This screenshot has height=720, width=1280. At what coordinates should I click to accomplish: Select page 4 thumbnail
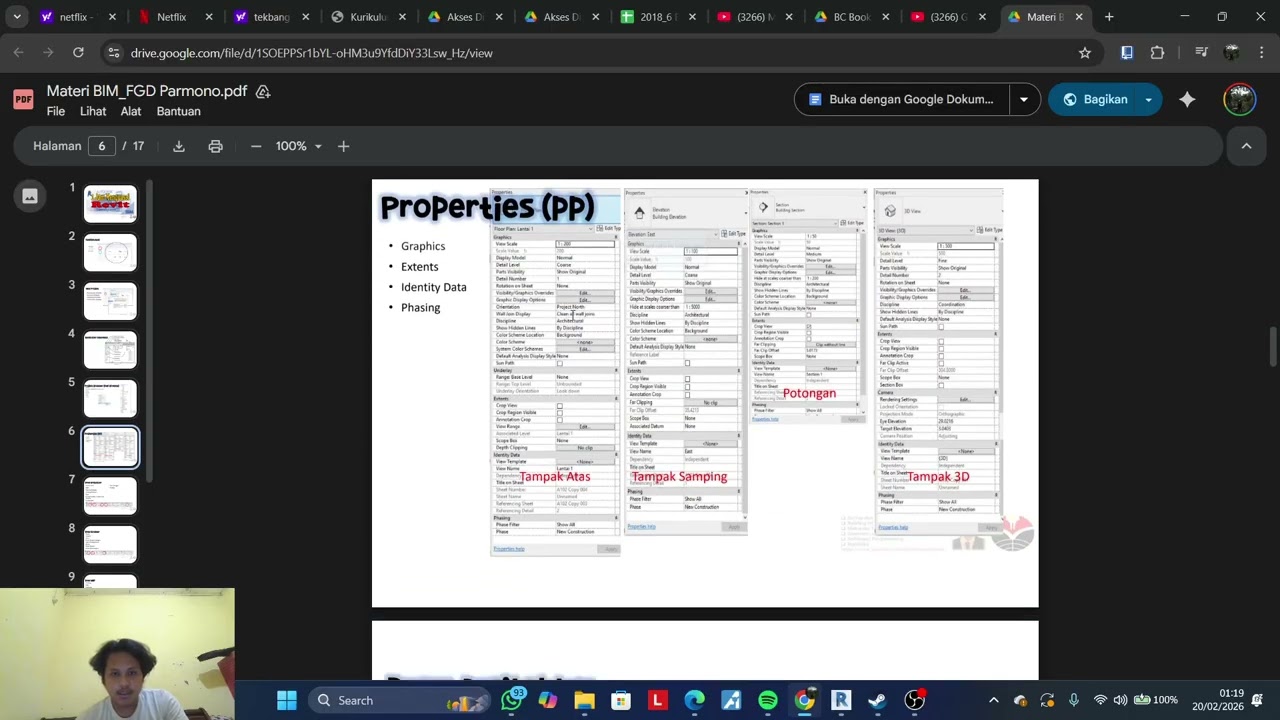110,350
